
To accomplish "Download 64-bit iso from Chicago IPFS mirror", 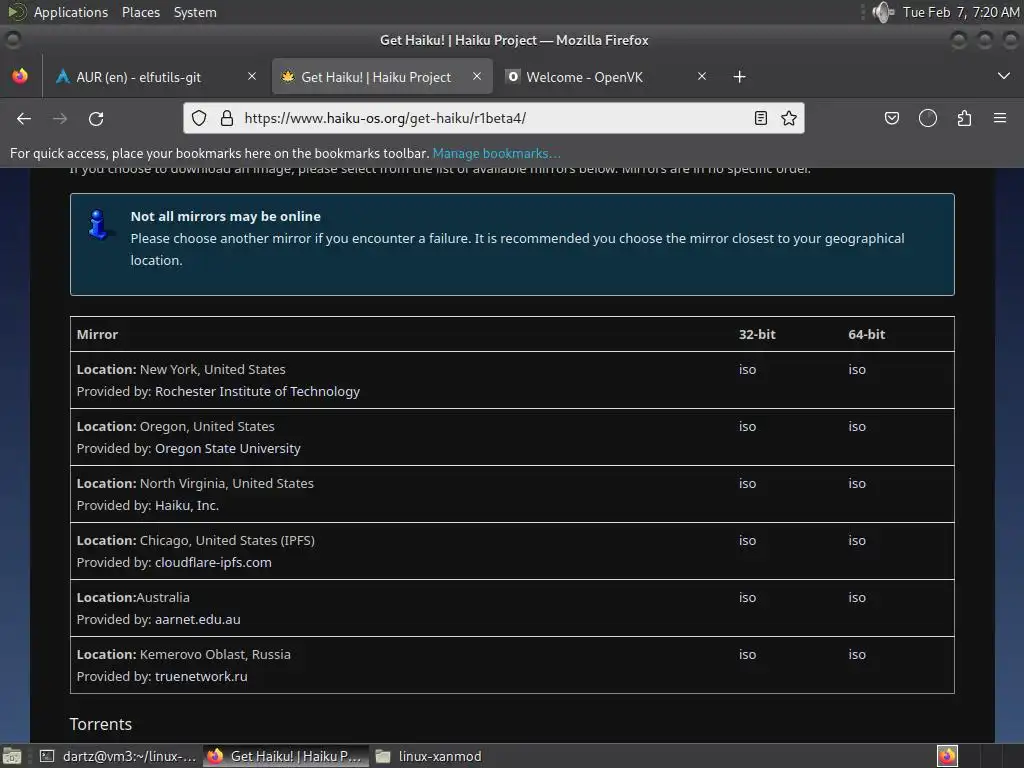I will [857, 541].
